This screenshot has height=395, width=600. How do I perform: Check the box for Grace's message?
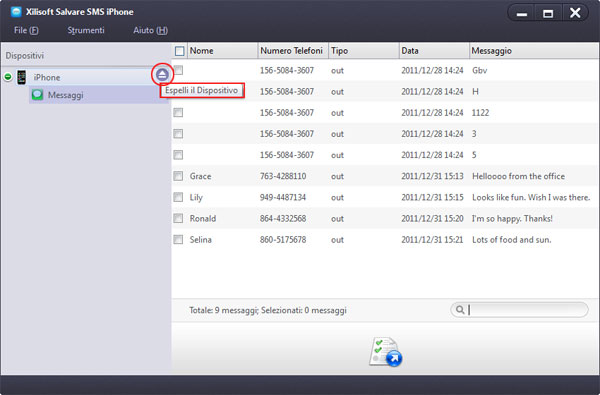coord(178,176)
